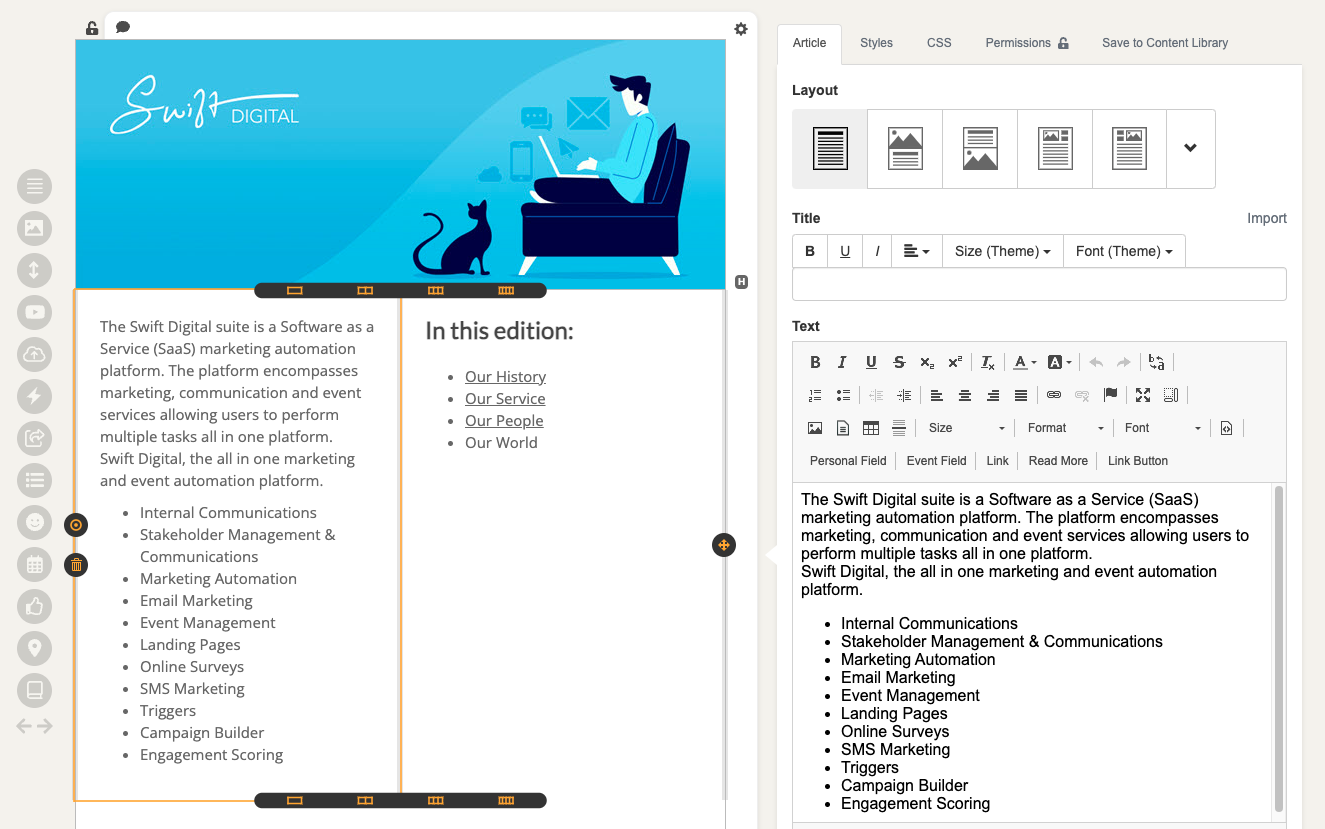The width and height of the screenshot is (1325, 829).
Task: Open the Size (Theme) dropdown
Action: (x=1002, y=251)
